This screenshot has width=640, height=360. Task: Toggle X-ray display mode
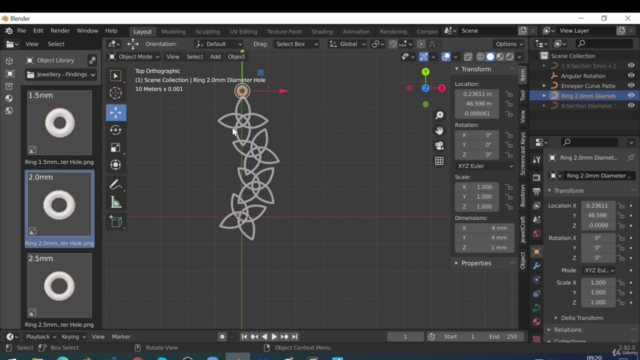(468, 57)
